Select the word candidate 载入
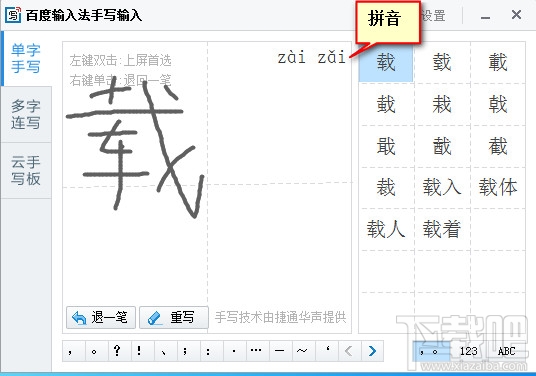 442,187
